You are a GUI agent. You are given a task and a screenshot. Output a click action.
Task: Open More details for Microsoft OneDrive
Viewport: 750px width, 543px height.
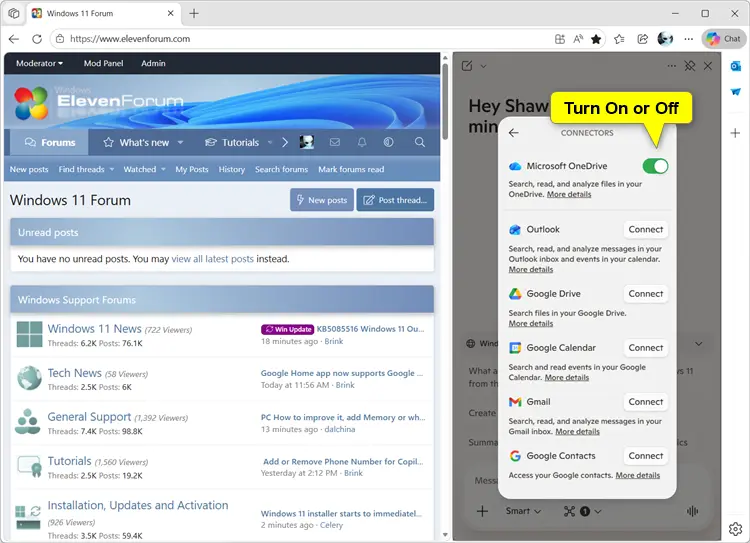point(569,194)
